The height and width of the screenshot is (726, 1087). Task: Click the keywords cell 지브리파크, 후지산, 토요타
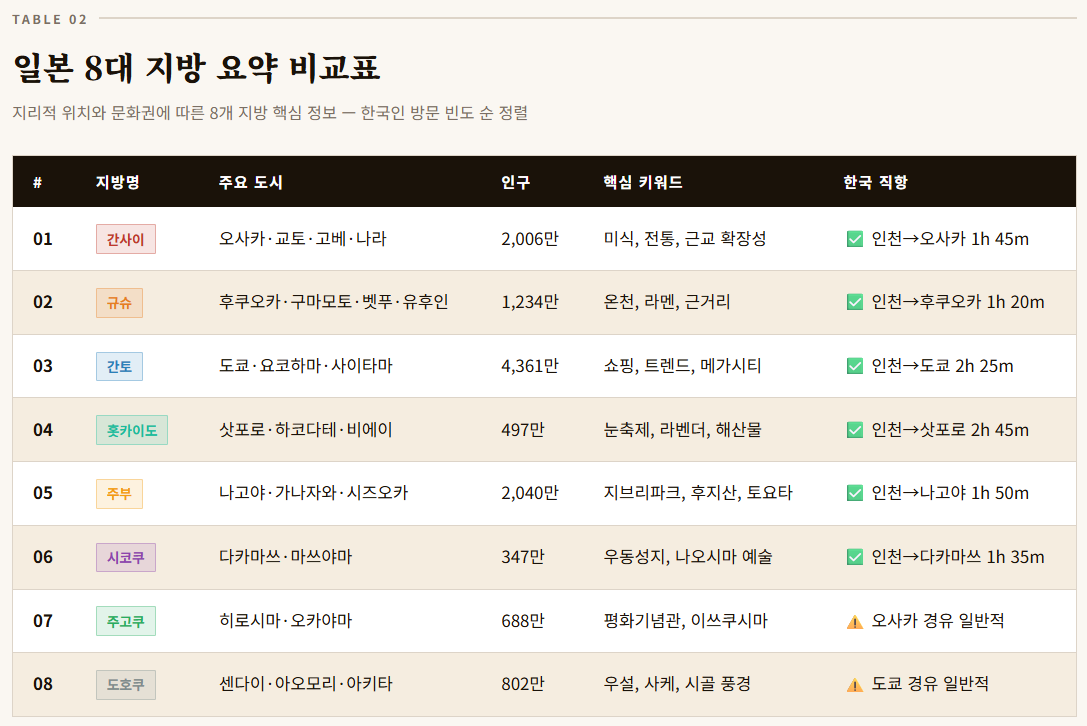698,492
